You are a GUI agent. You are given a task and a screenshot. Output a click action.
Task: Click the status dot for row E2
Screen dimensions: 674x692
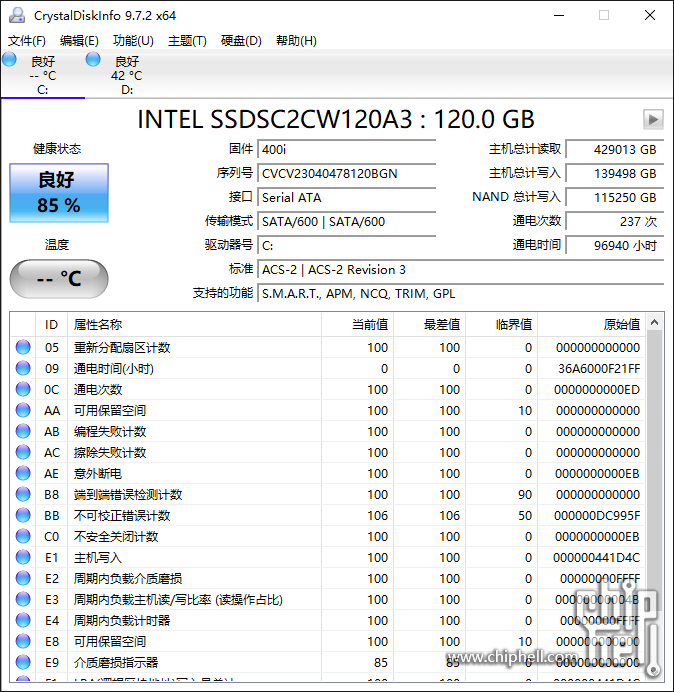[x=23, y=579]
